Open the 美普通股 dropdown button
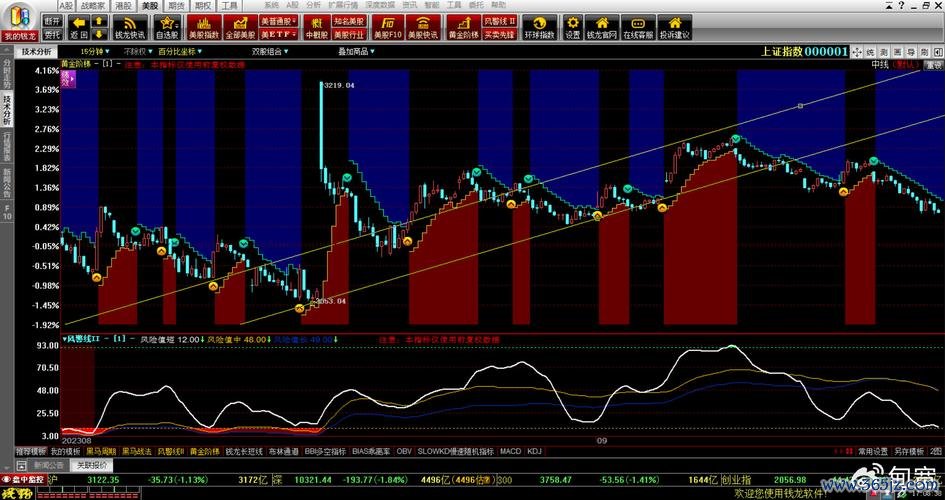 tap(279, 20)
